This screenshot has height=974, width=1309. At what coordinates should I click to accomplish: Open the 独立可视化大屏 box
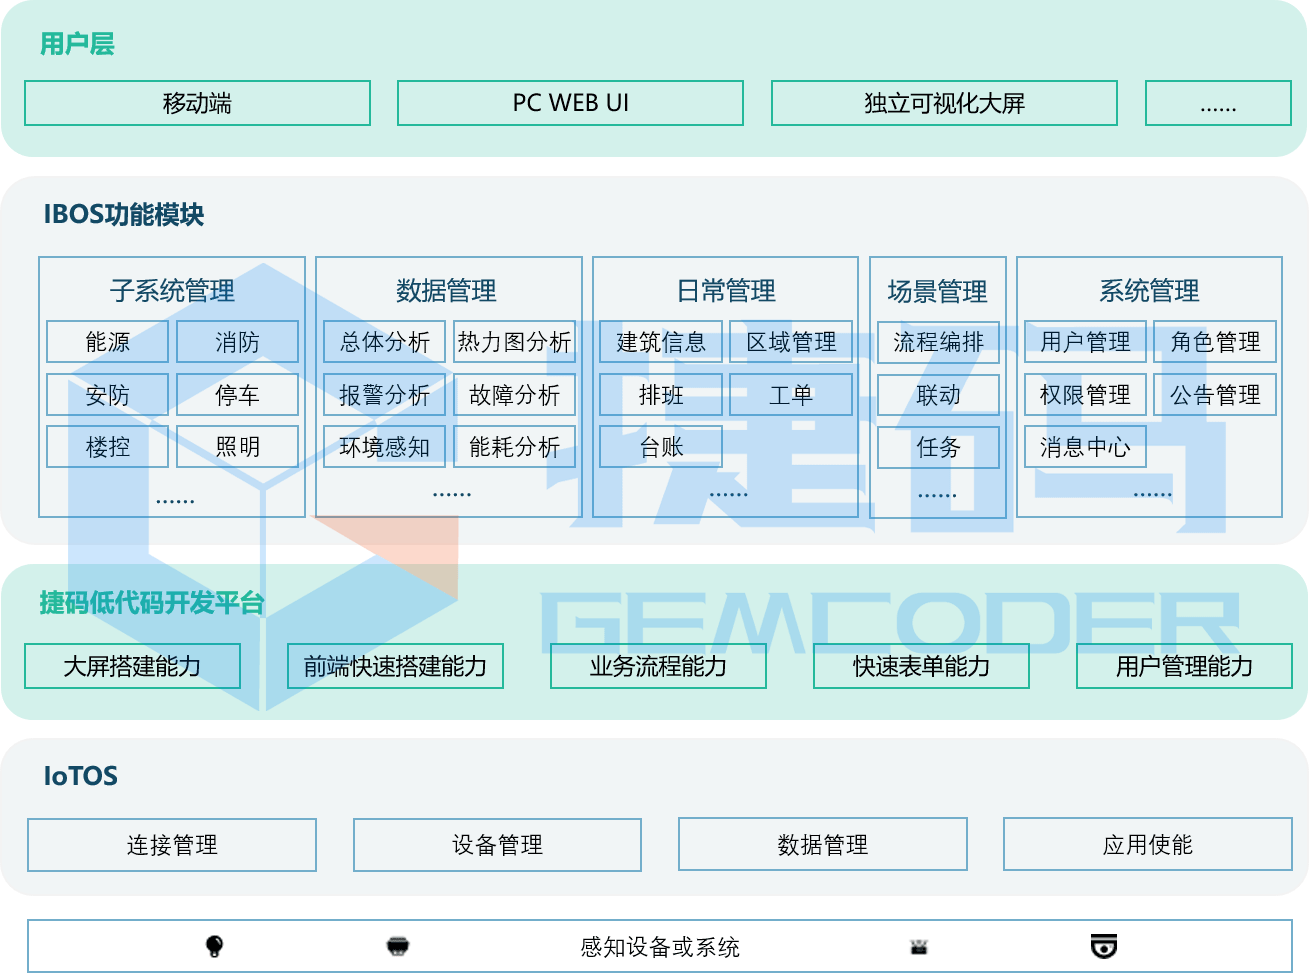coord(945,103)
